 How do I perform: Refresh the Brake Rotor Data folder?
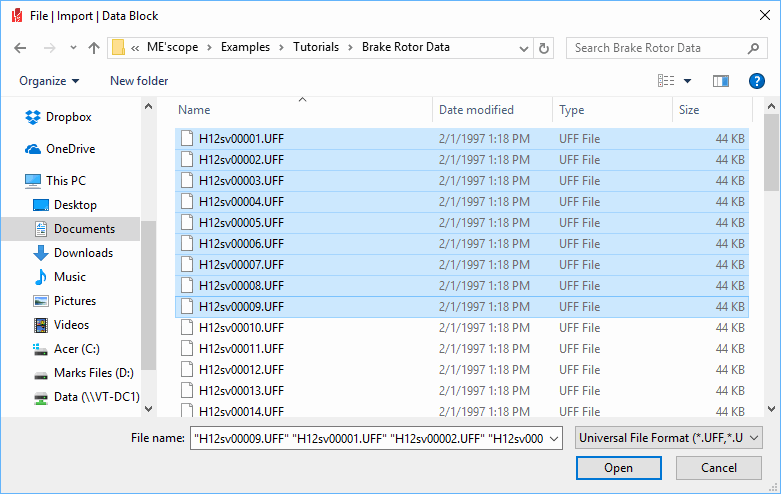(x=544, y=48)
